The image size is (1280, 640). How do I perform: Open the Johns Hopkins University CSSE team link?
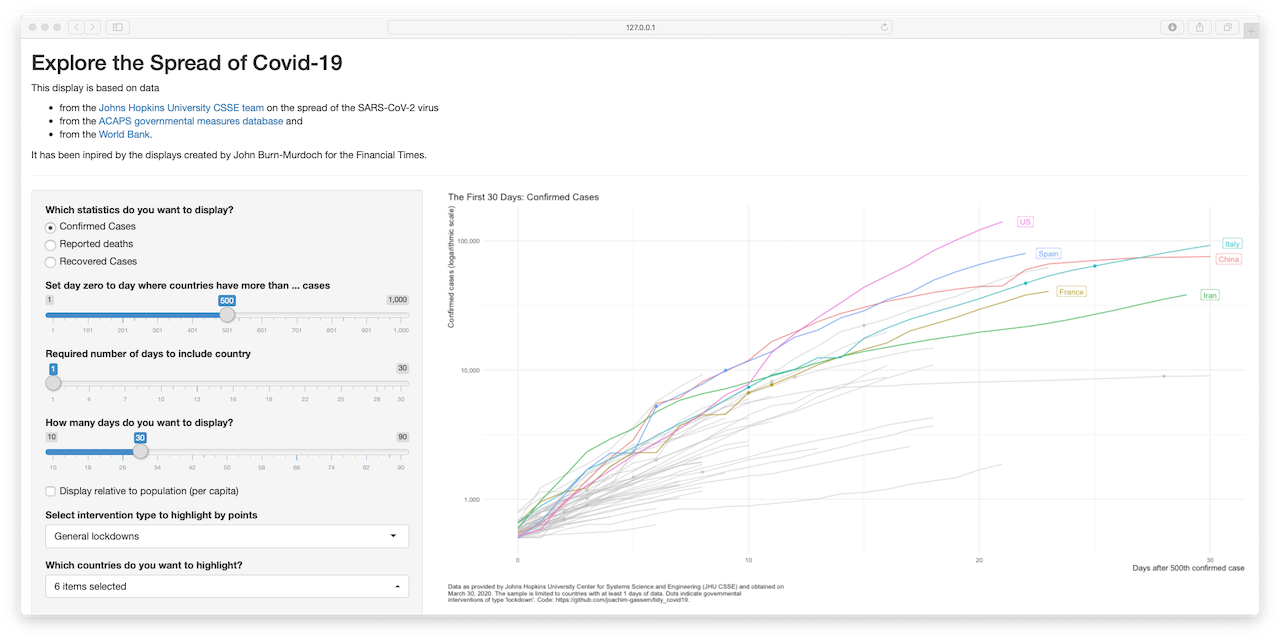[x=181, y=107]
